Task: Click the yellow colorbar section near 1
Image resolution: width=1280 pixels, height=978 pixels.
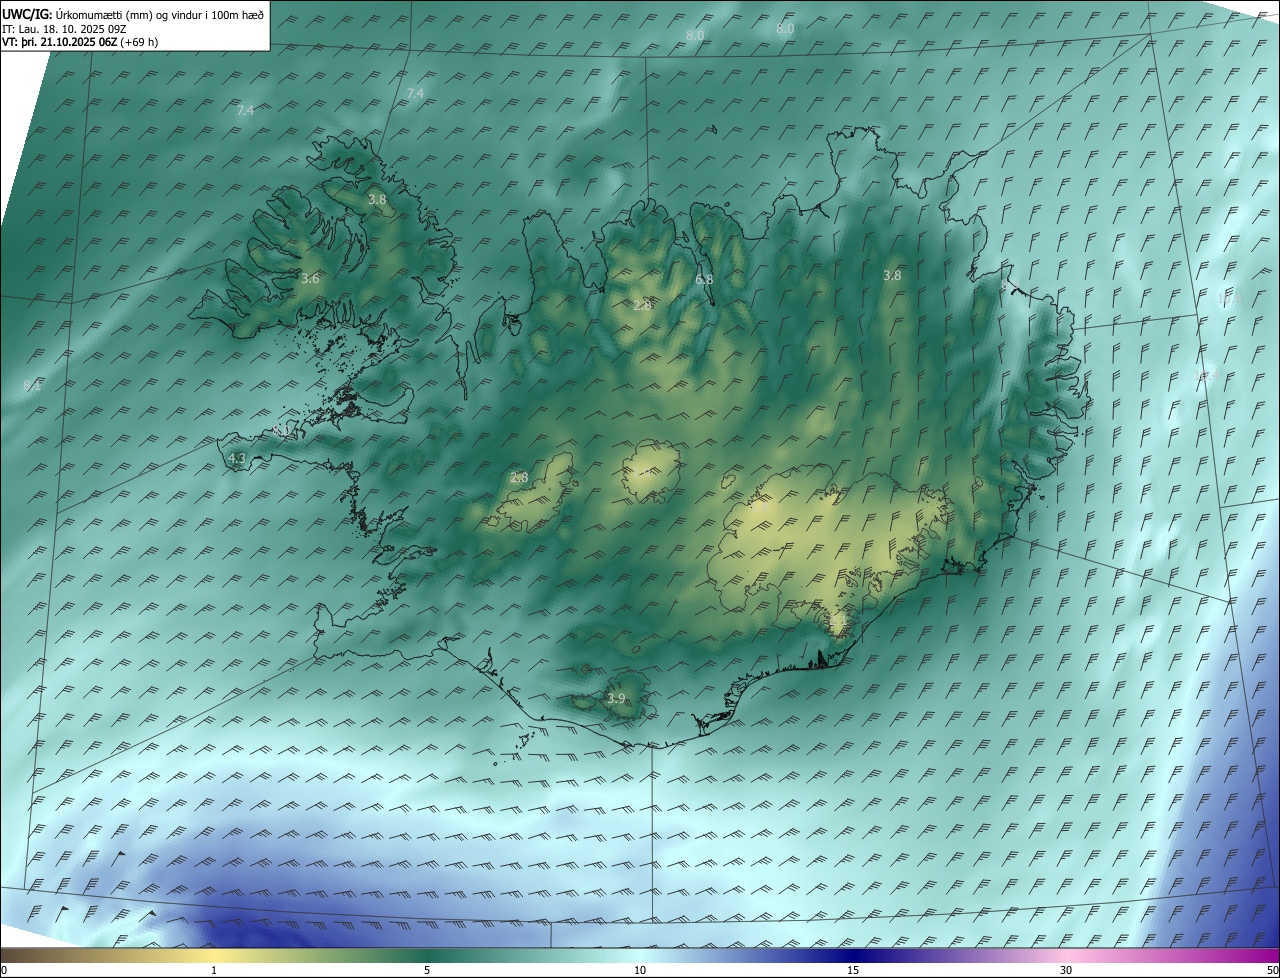Action: tap(214, 955)
